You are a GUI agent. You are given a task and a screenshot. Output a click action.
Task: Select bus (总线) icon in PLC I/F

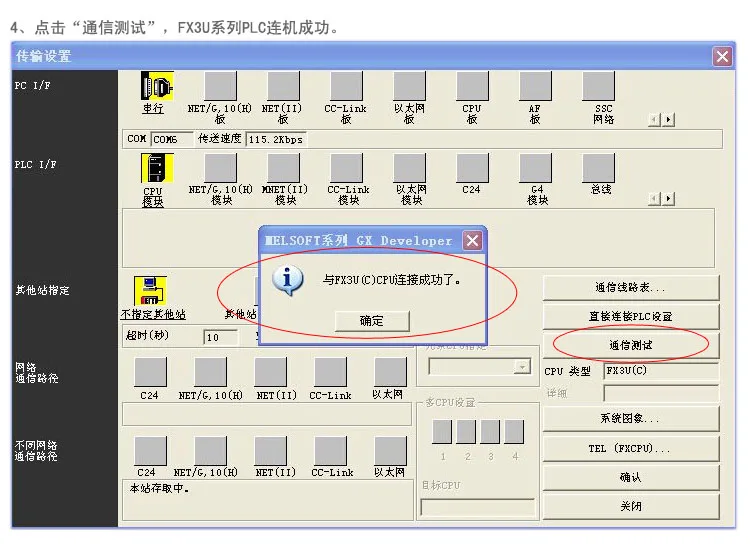598,168
